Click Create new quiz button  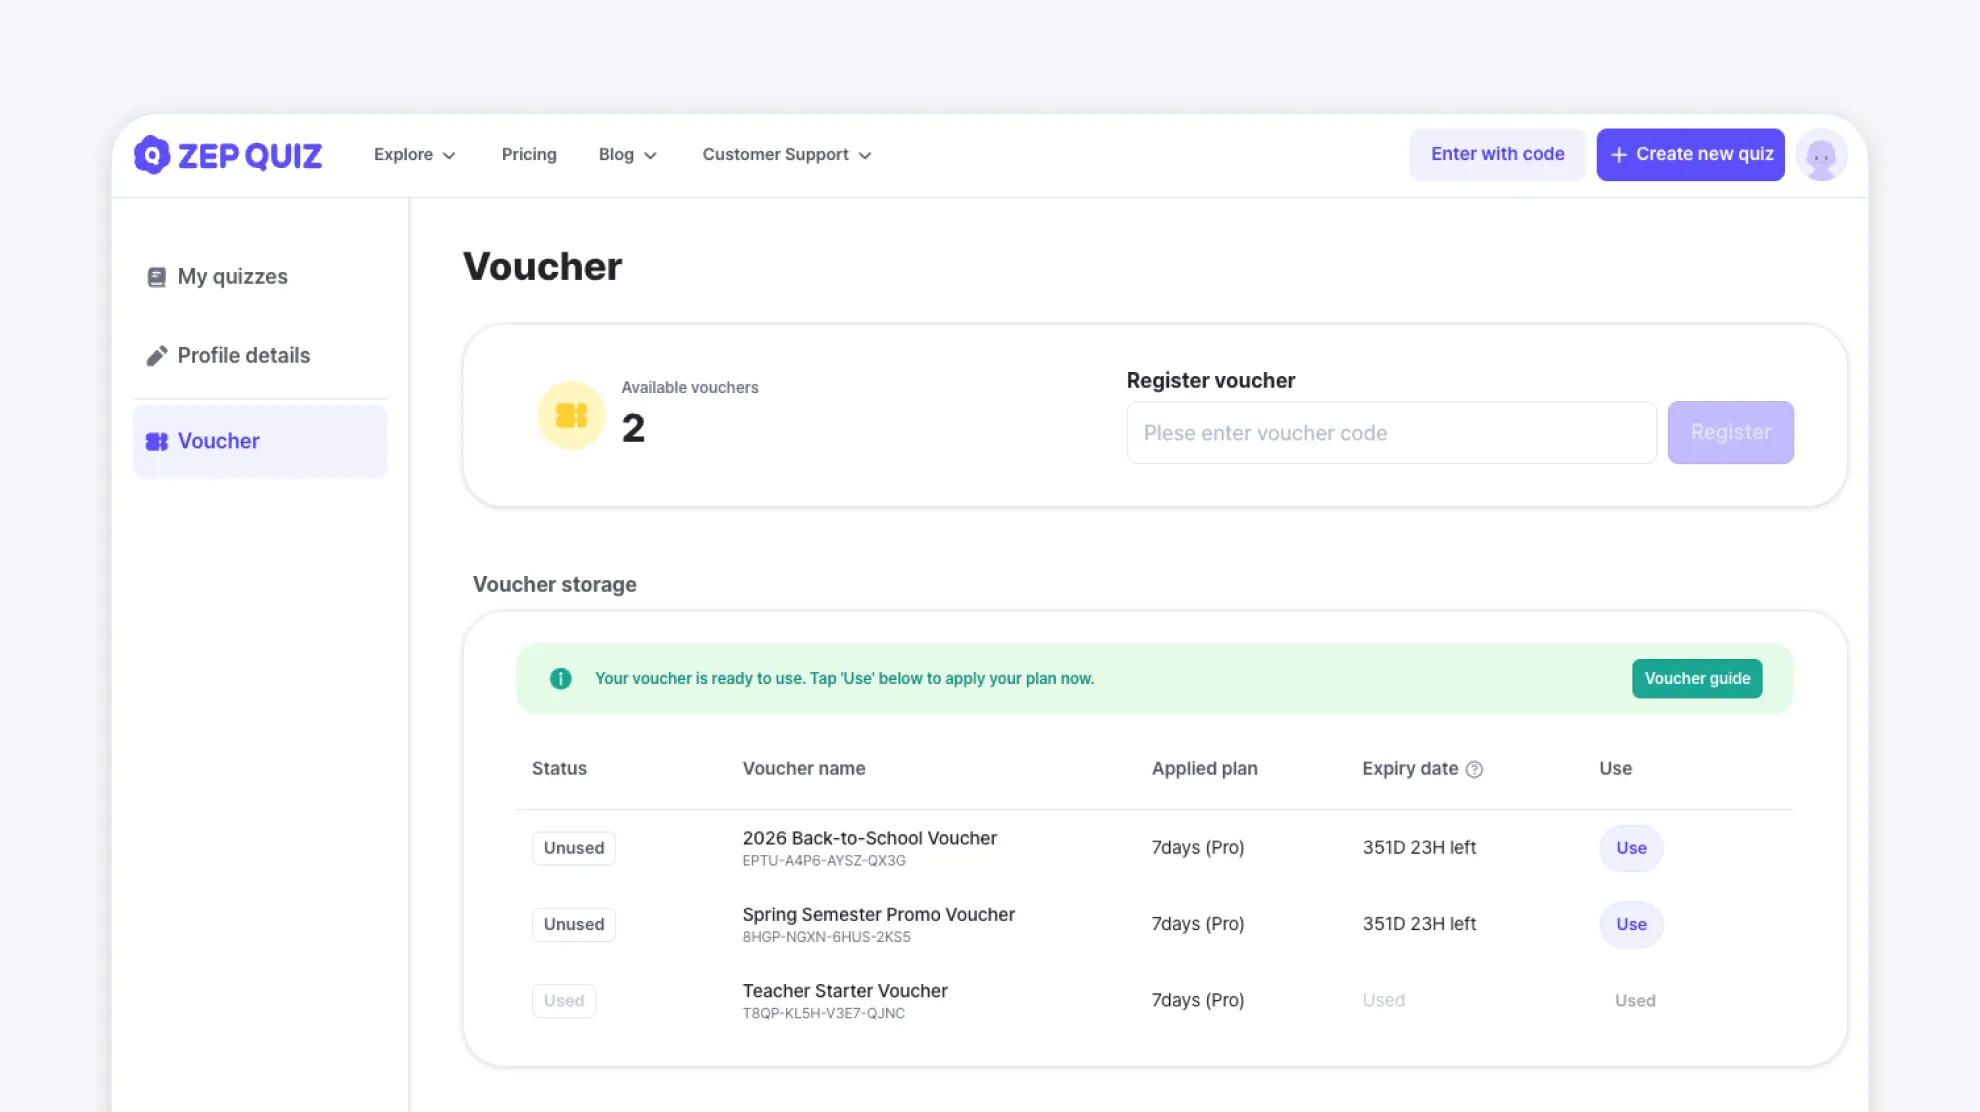(1690, 155)
